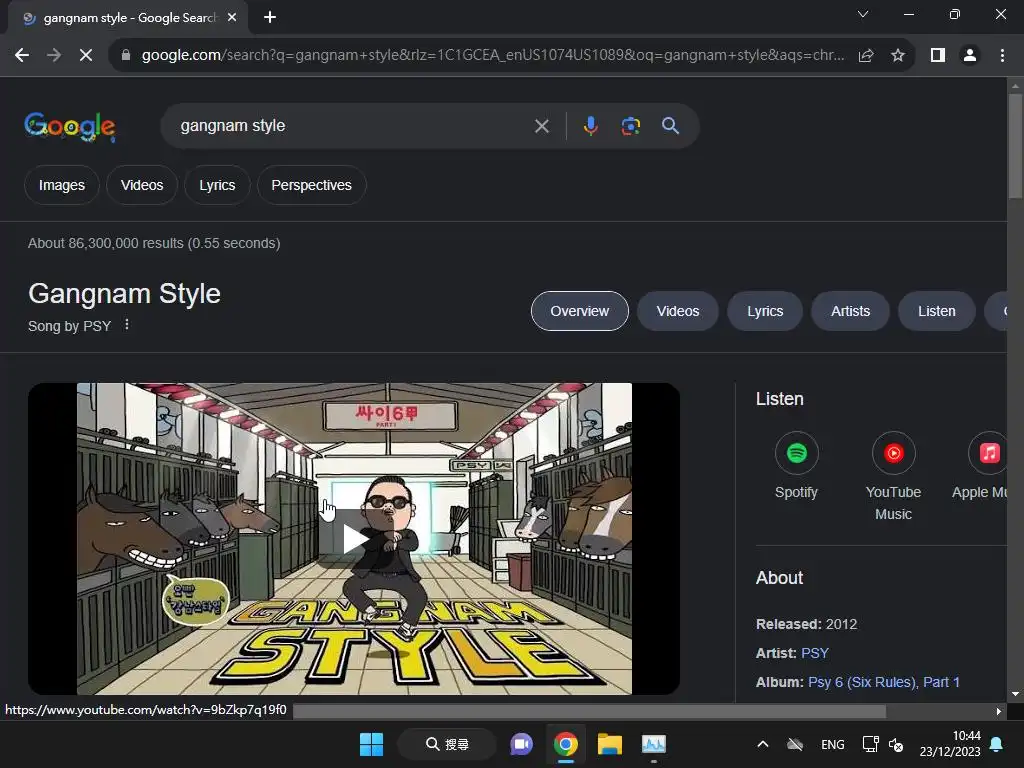Start a voice search with microphone
The image size is (1024, 768).
pos(590,126)
